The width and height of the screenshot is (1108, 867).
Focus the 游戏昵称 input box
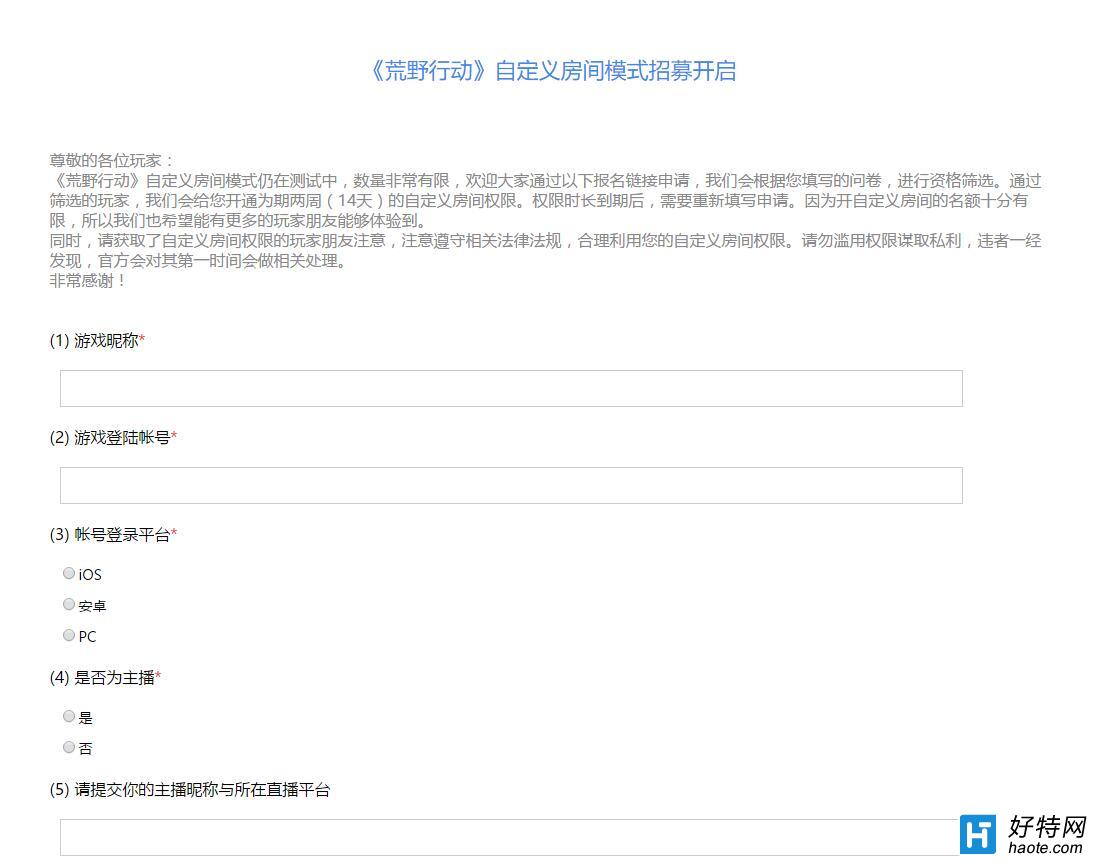pyautogui.click(x=511, y=389)
